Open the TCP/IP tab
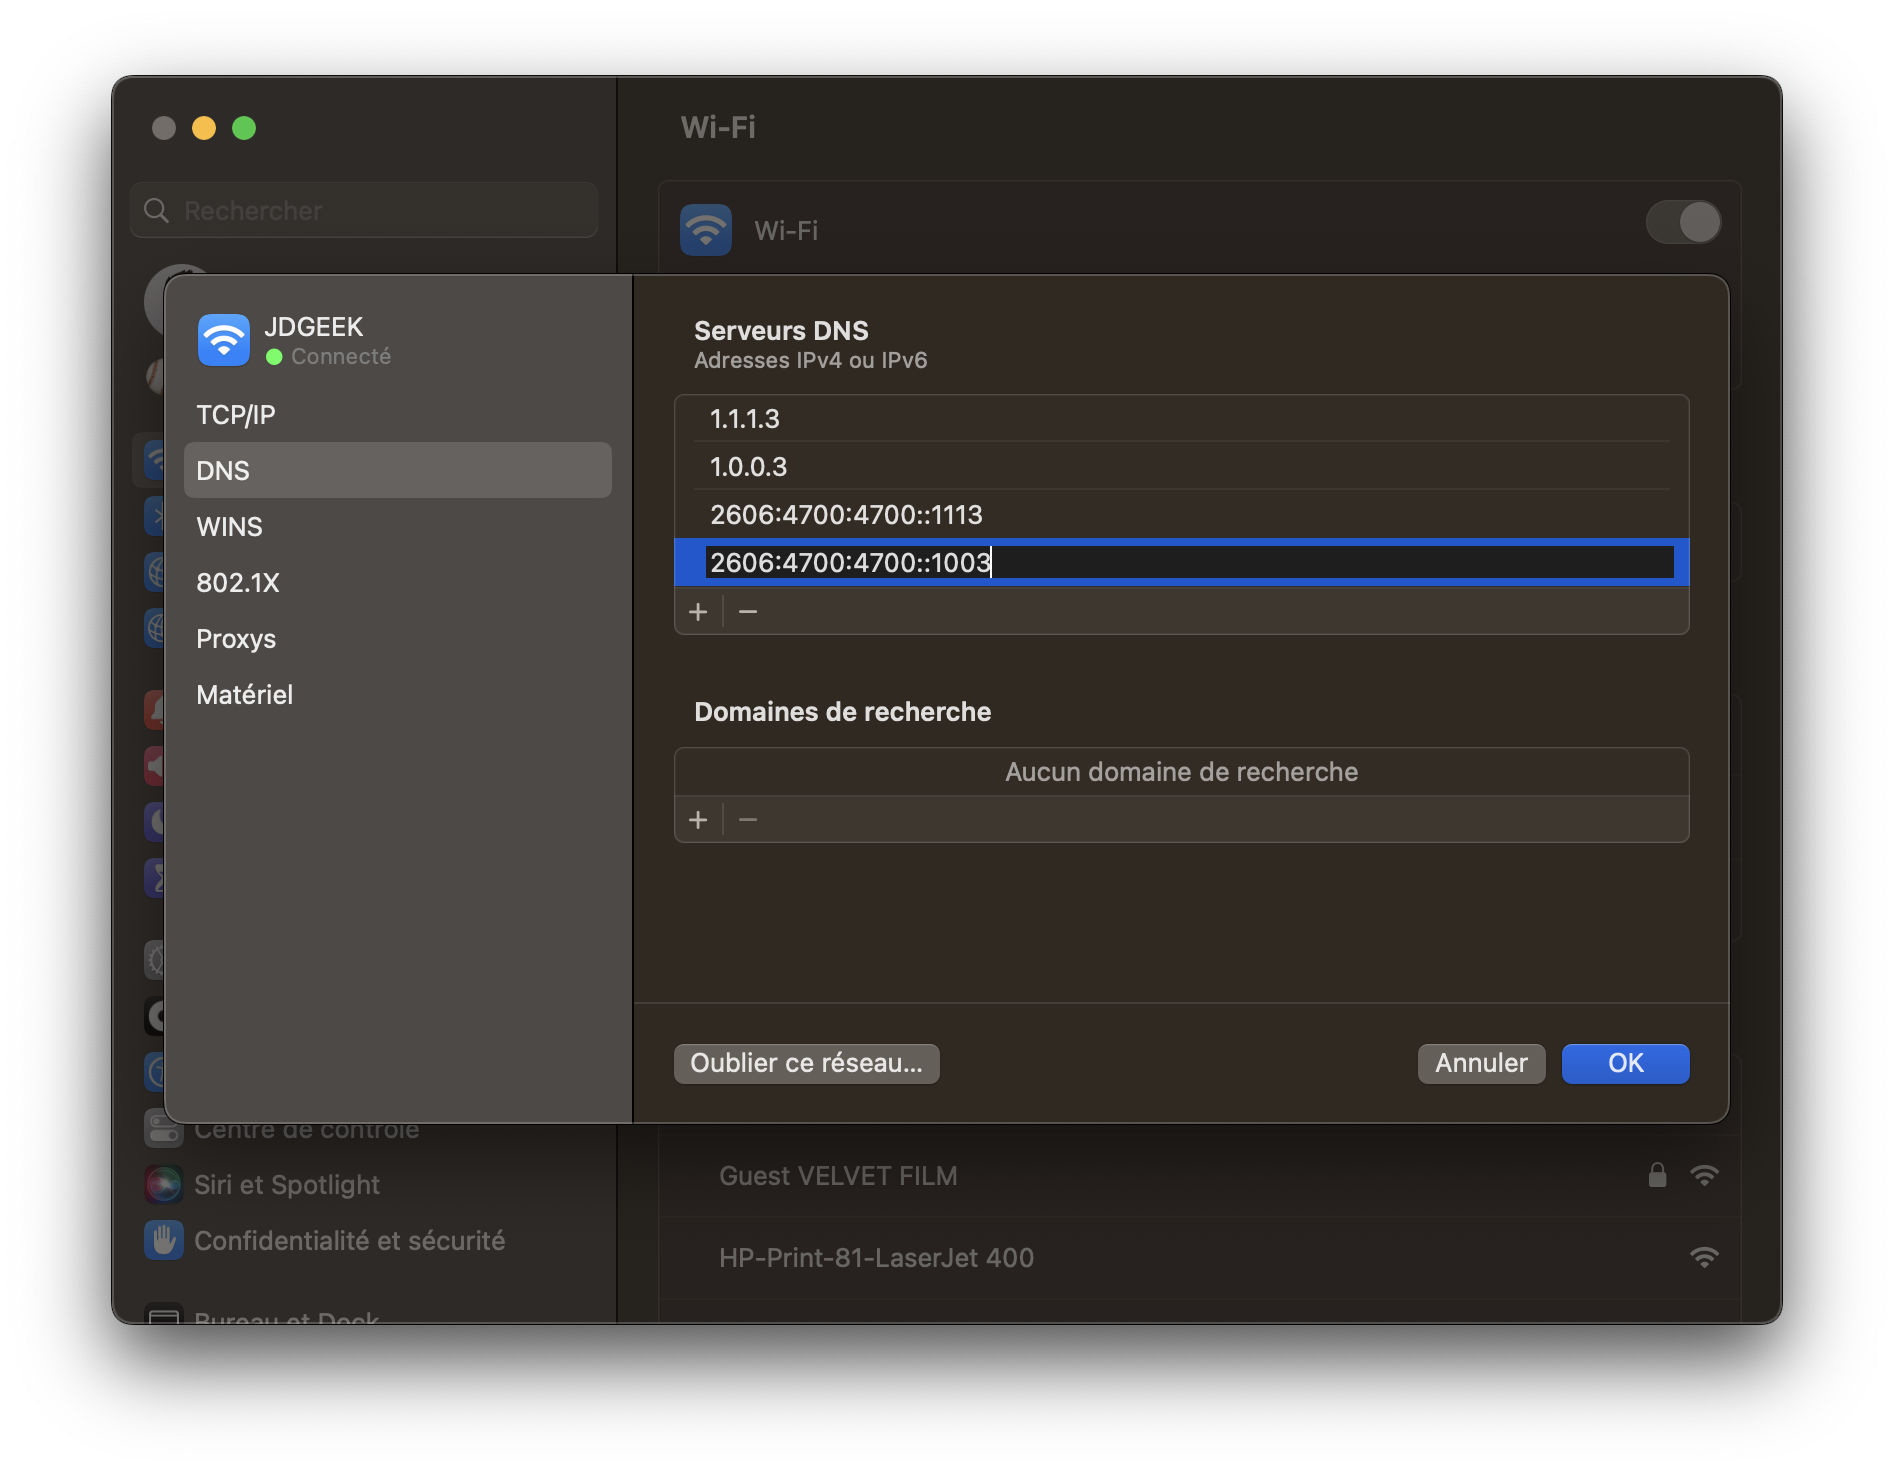 (398, 415)
